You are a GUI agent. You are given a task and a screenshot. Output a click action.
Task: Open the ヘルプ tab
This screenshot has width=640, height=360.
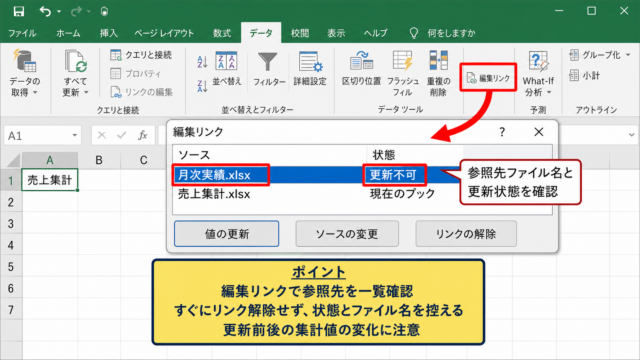click(376, 33)
